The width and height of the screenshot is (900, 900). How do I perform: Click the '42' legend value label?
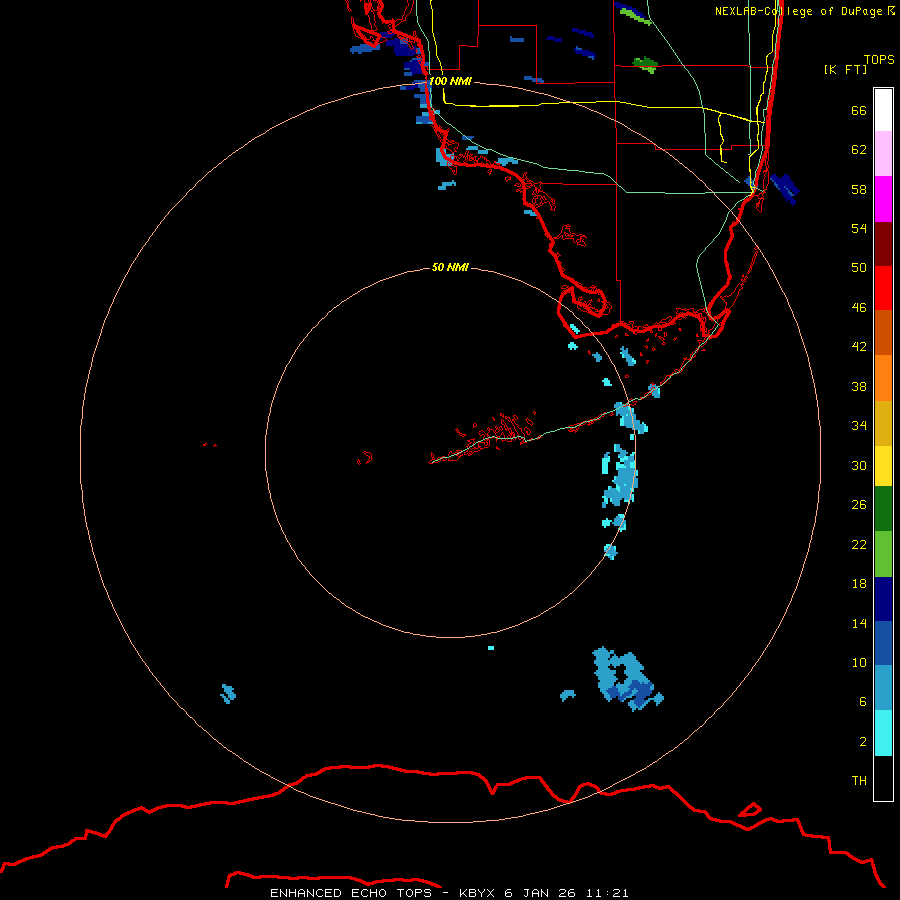(859, 346)
